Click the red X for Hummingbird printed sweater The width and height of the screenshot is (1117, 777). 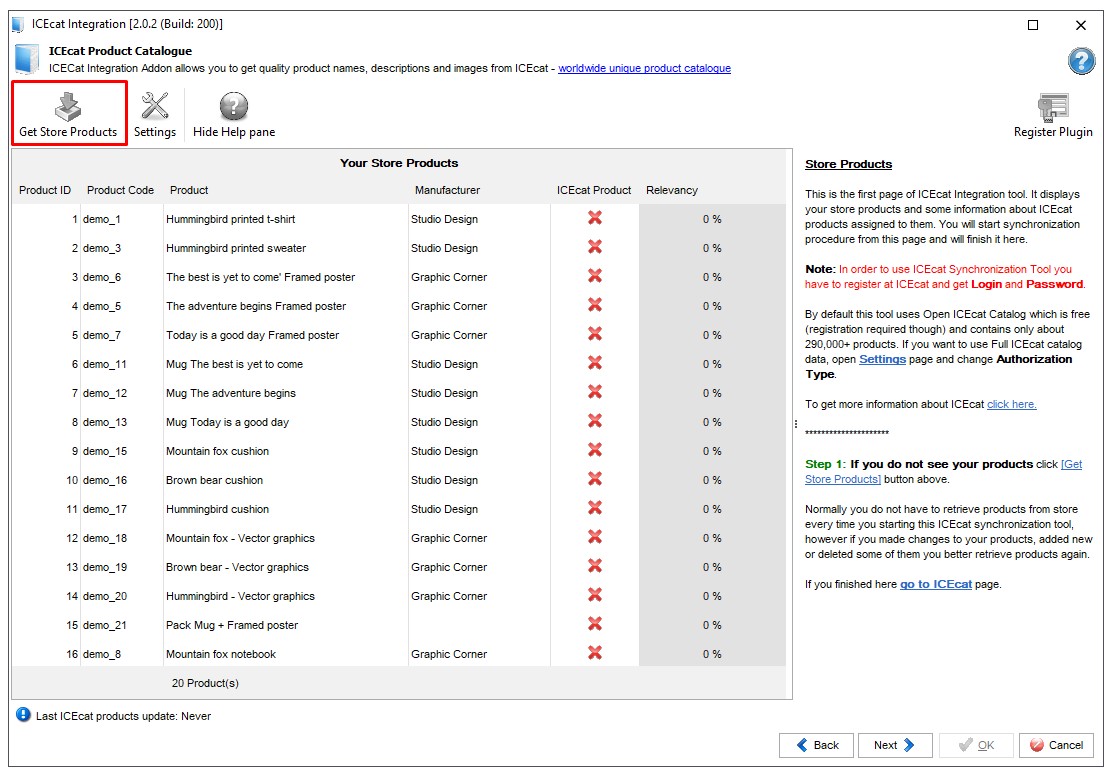point(595,247)
